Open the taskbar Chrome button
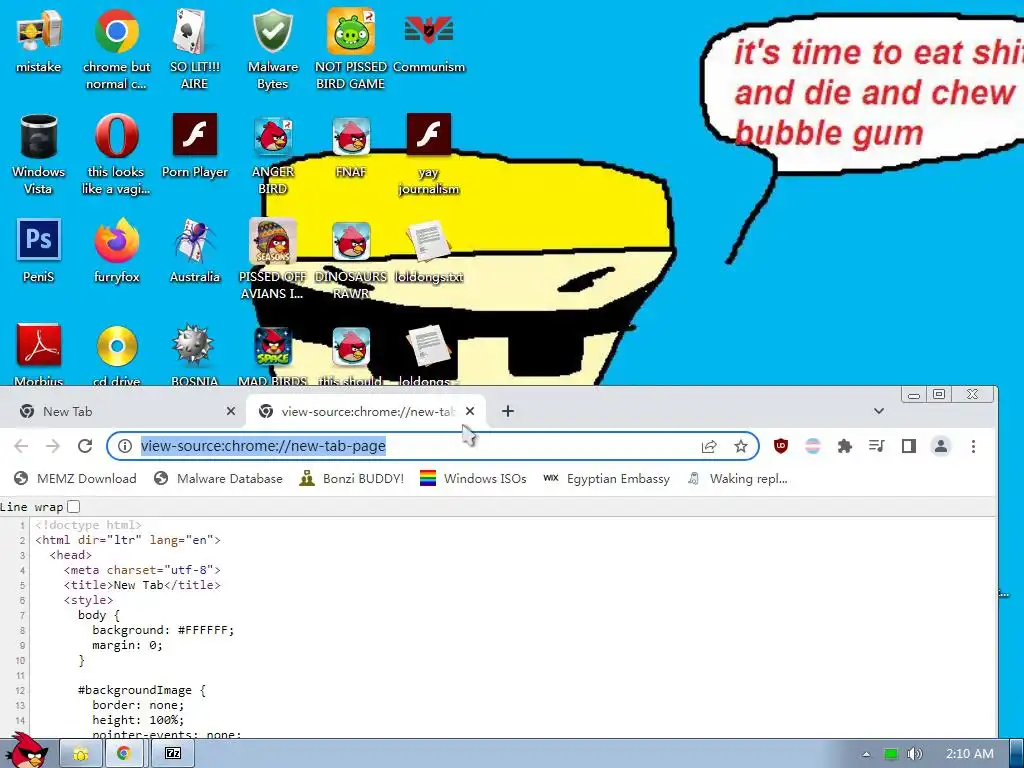 click(x=123, y=754)
